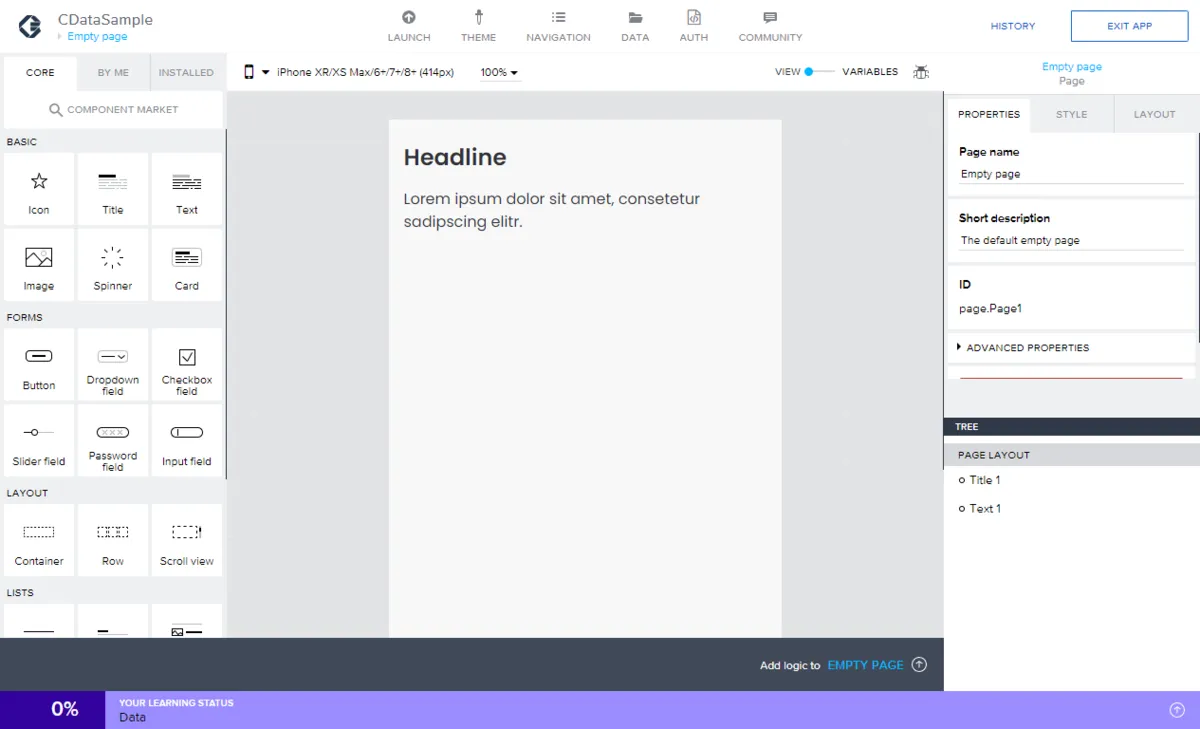
Task: Open the 100% zoom dropdown
Action: point(499,72)
